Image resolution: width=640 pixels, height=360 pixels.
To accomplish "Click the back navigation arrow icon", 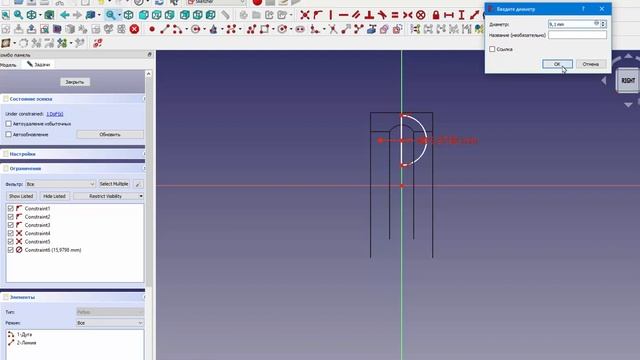I will (x=64, y=15).
